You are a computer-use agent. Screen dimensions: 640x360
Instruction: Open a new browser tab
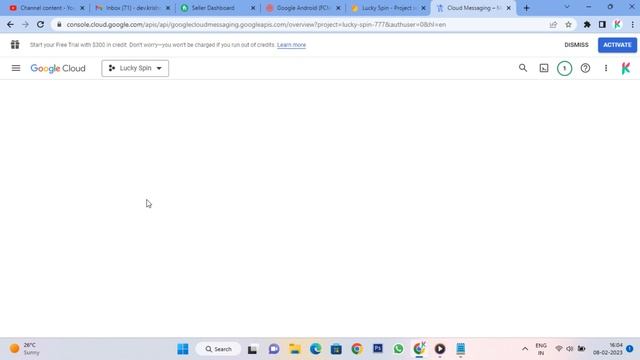527,8
